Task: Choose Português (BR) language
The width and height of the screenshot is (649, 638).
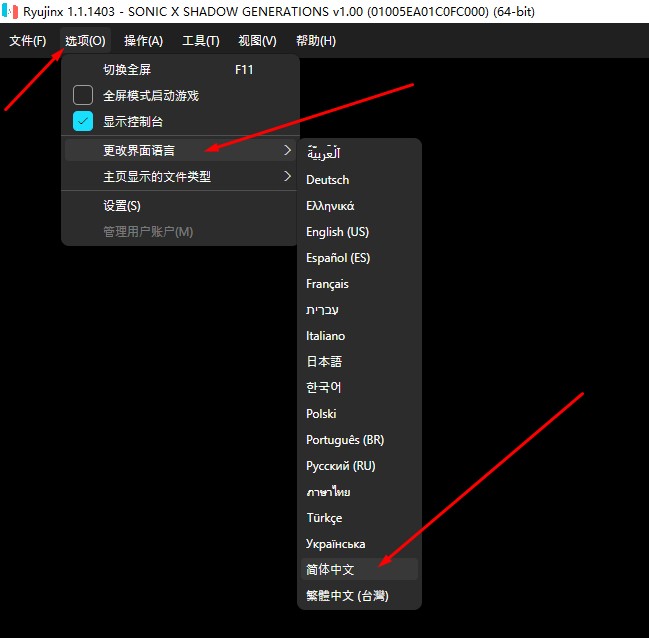Action: (x=359, y=440)
